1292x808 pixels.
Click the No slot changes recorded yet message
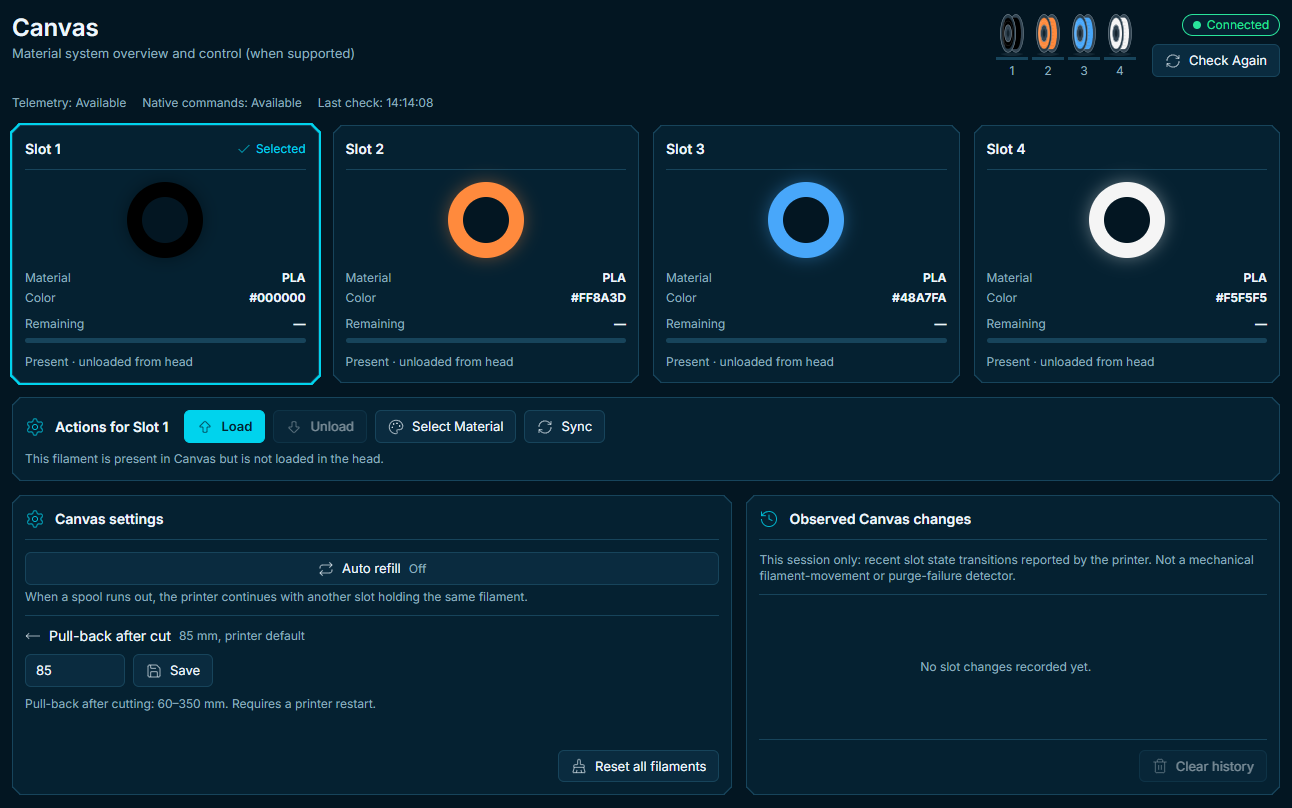(x=1005, y=667)
